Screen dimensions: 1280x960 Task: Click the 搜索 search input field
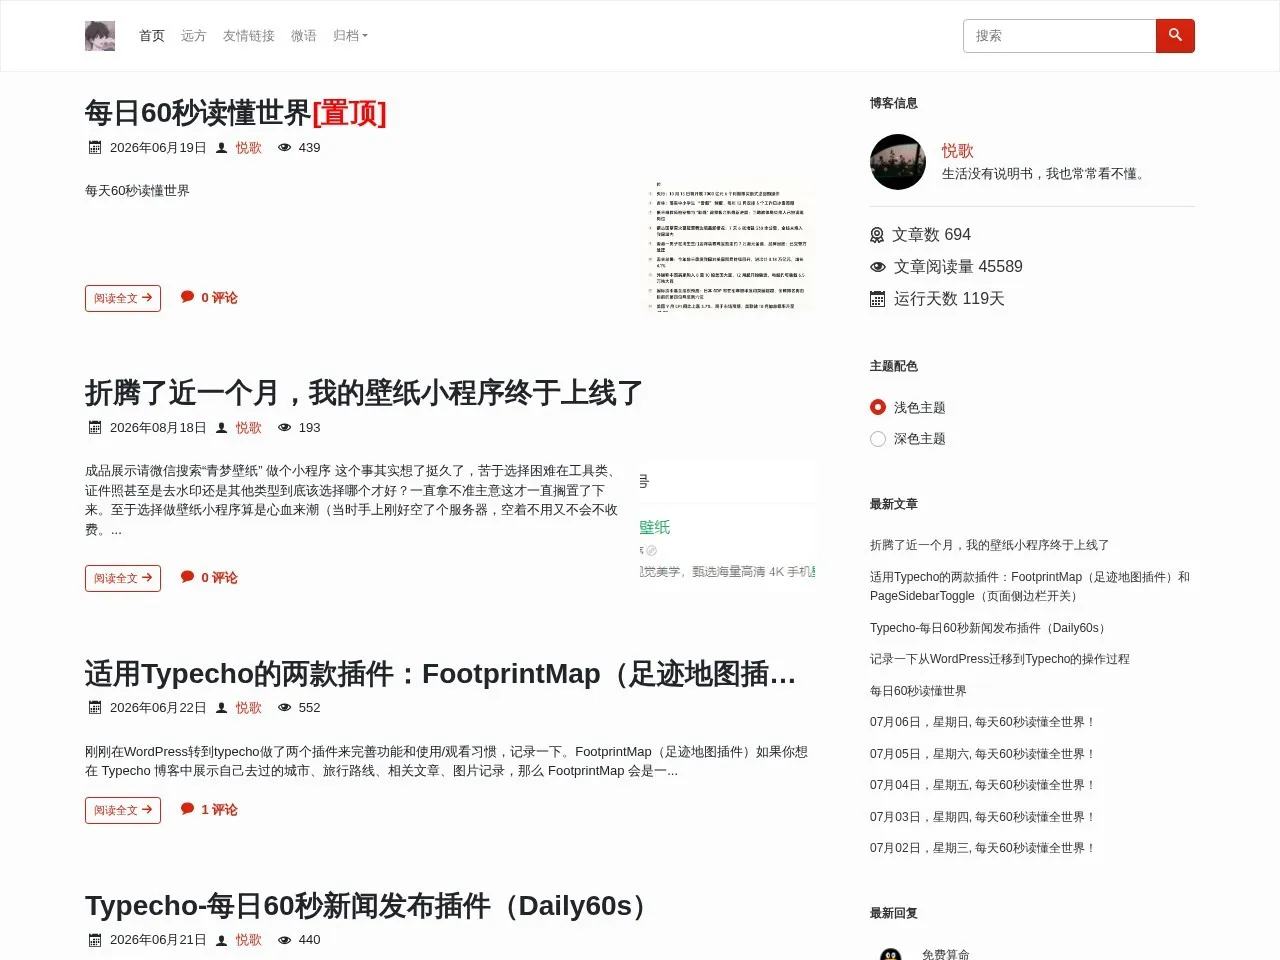(1060, 36)
